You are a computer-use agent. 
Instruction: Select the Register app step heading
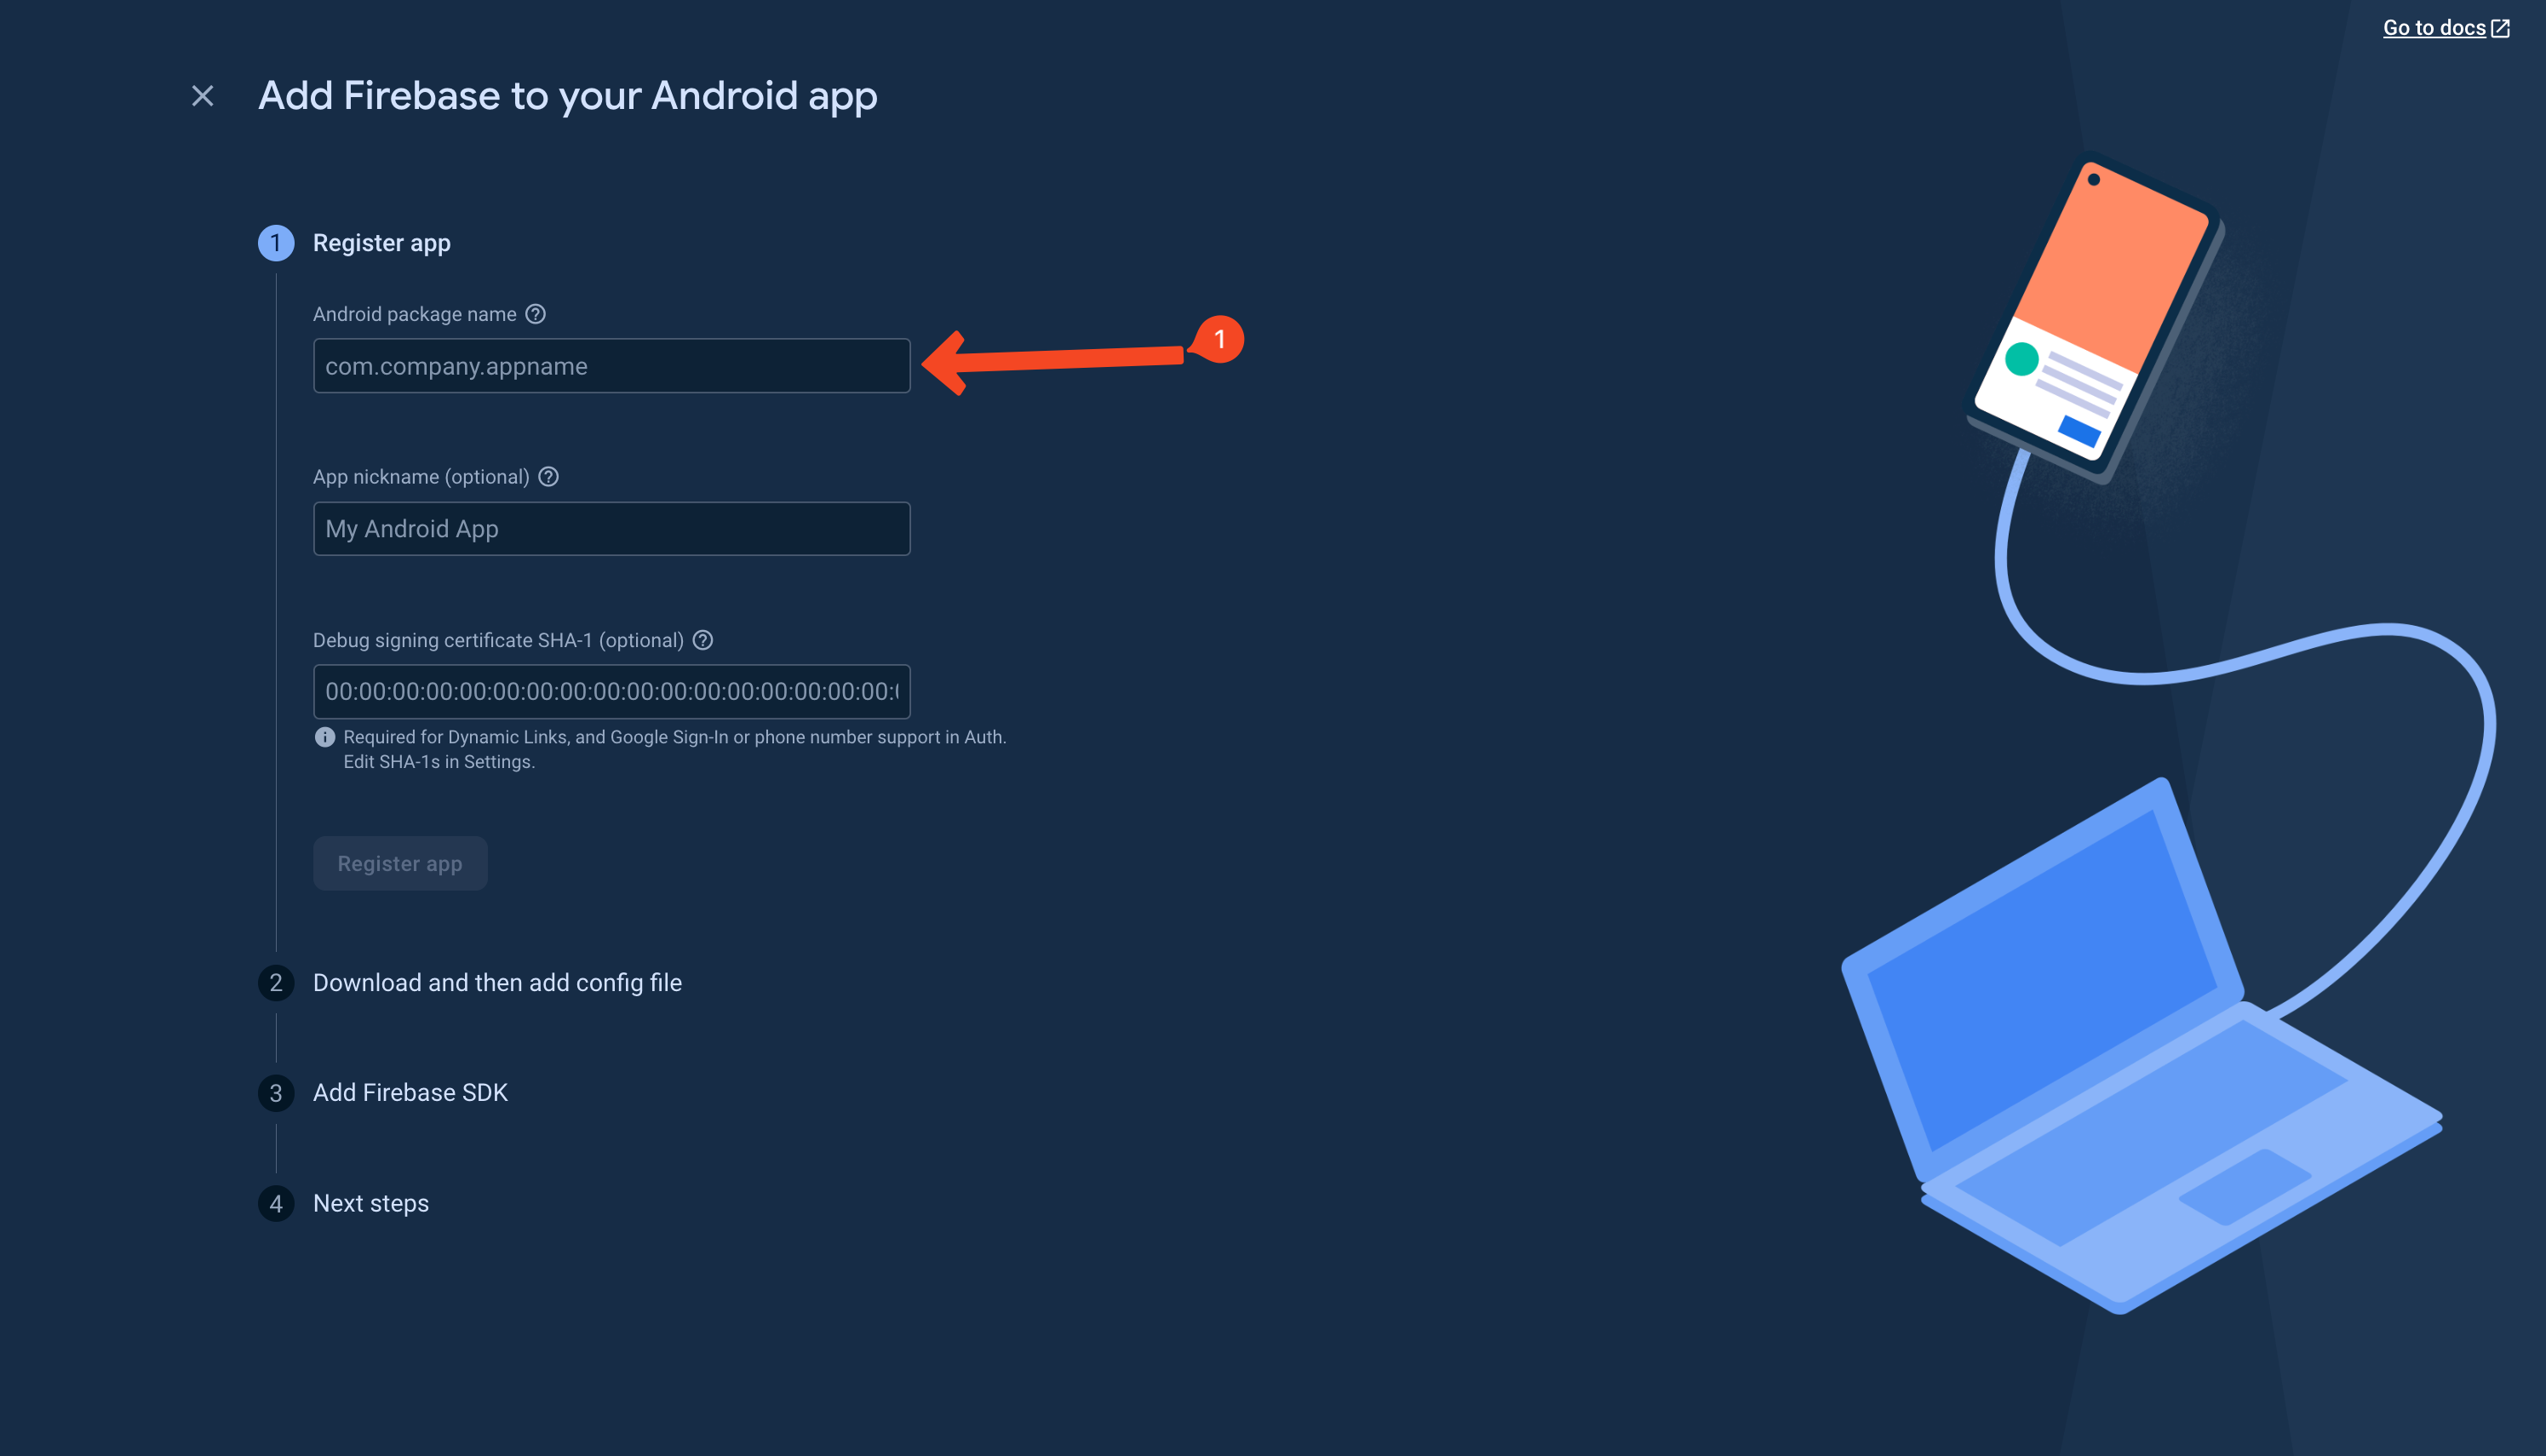tap(382, 243)
